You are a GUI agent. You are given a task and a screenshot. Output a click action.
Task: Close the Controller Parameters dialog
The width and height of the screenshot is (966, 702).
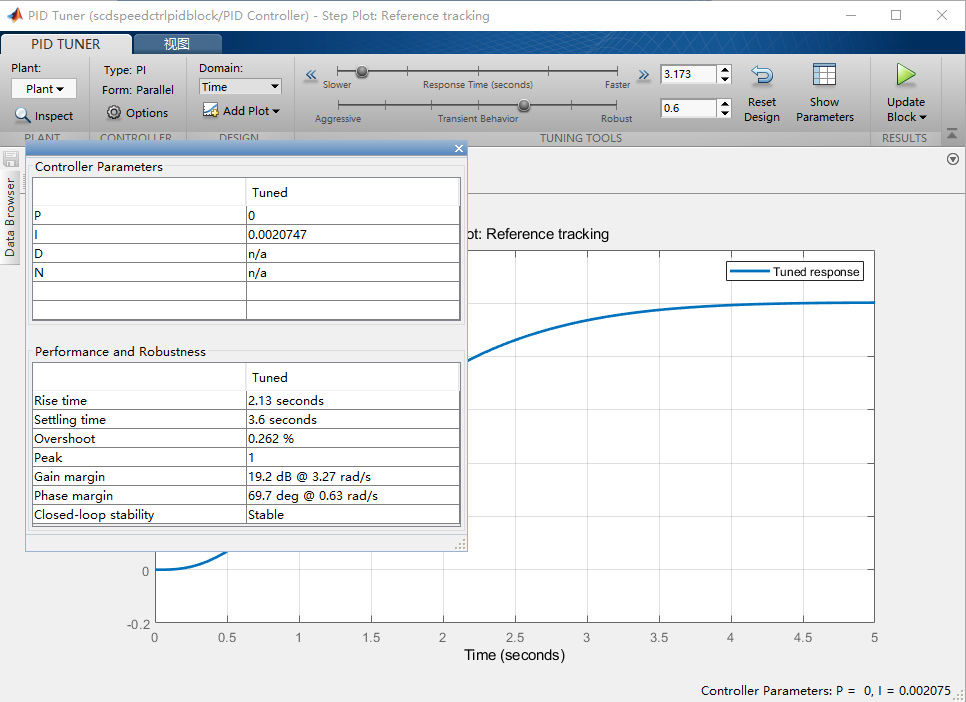click(458, 148)
